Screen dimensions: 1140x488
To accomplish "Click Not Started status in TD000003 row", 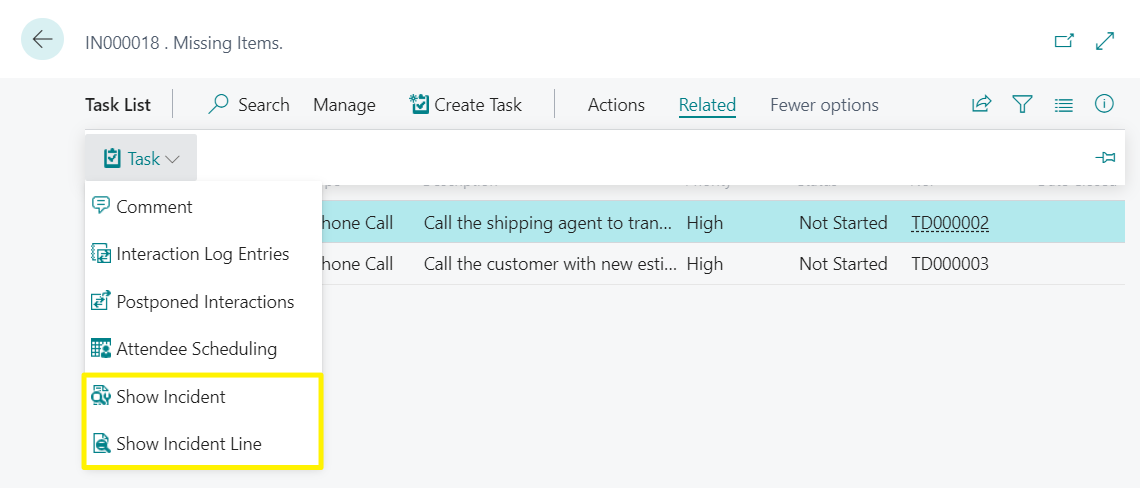I will pos(843,263).
